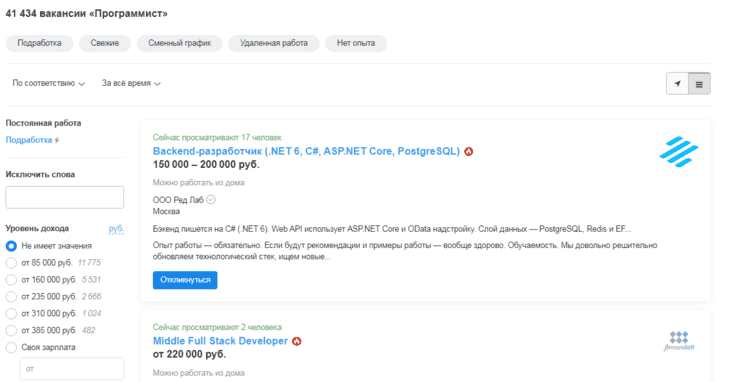Switch to map view via location arrow icon

click(x=677, y=84)
